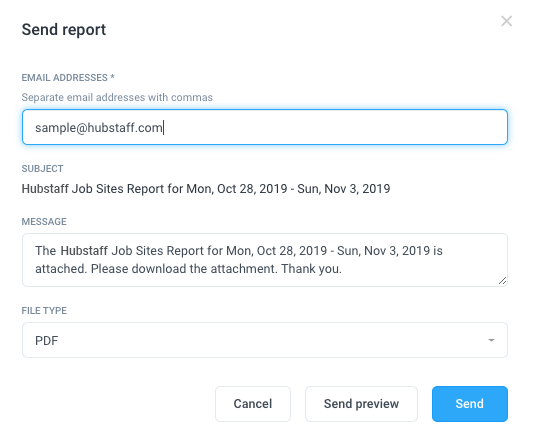Close the Send report dialog

[506, 21]
